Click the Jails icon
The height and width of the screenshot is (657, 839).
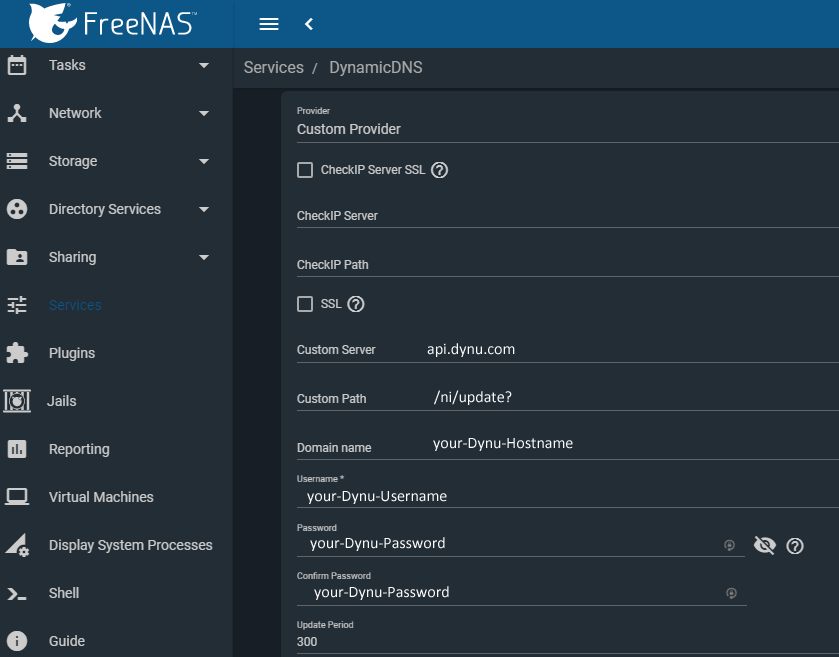pos(17,401)
